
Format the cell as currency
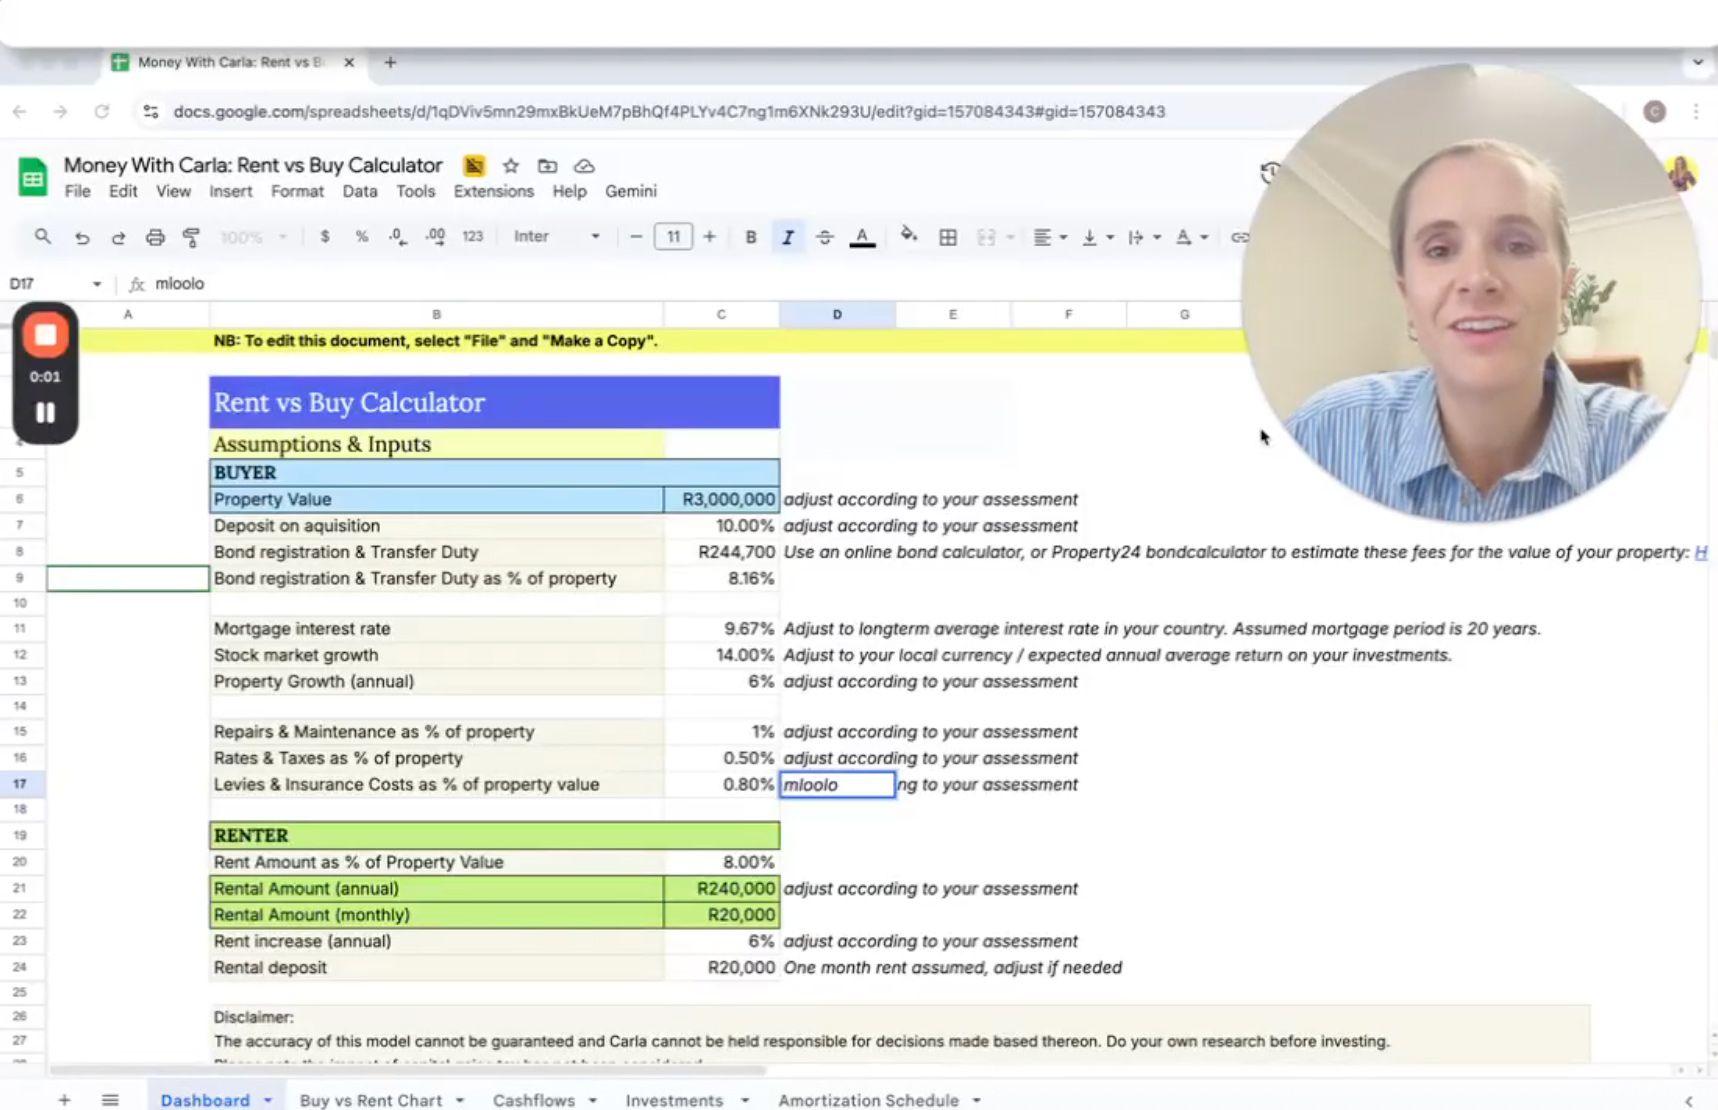tap(325, 237)
